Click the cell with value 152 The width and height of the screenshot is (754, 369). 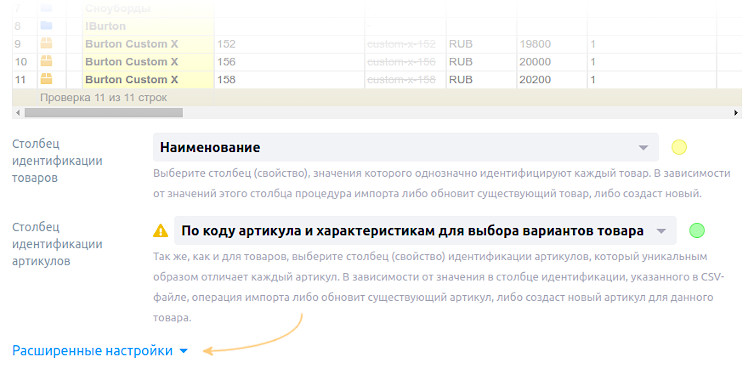(289, 44)
